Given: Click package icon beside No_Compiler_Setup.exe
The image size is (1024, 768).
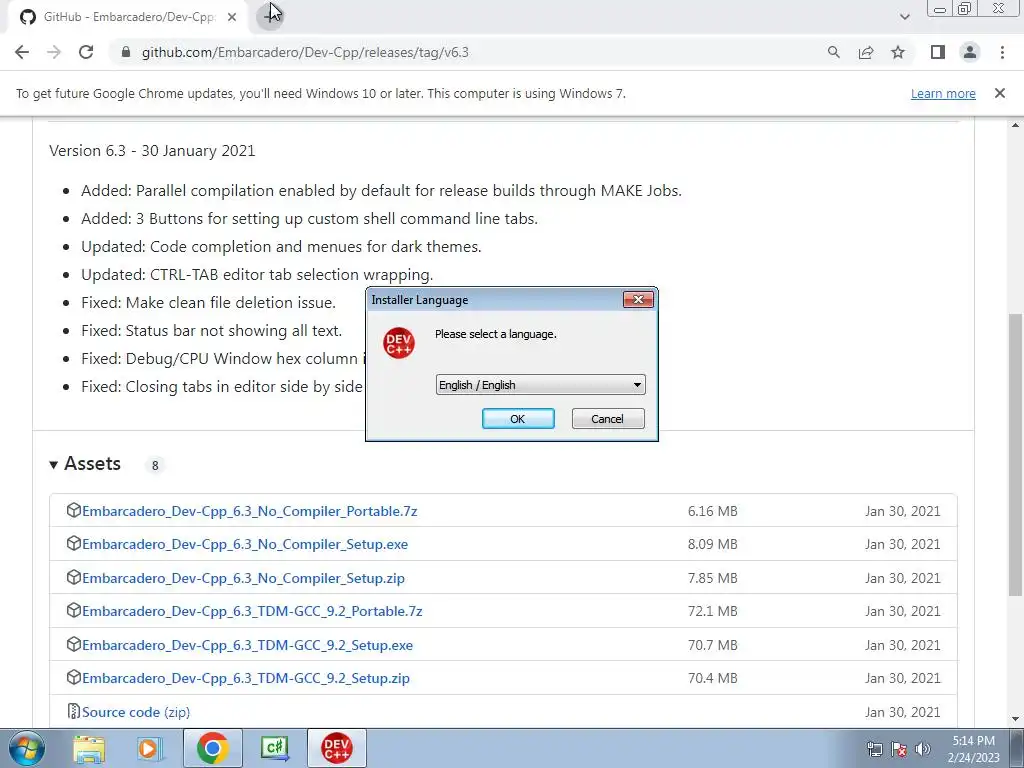Looking at the screenshot, I should click(x=74, y=543).
